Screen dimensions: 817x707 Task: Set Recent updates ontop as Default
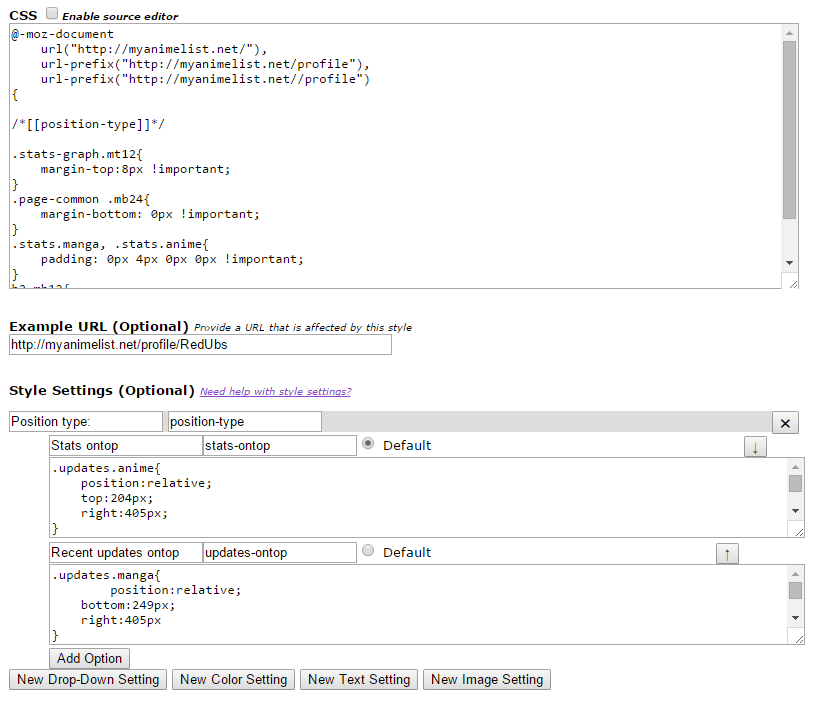pos(368,551)
